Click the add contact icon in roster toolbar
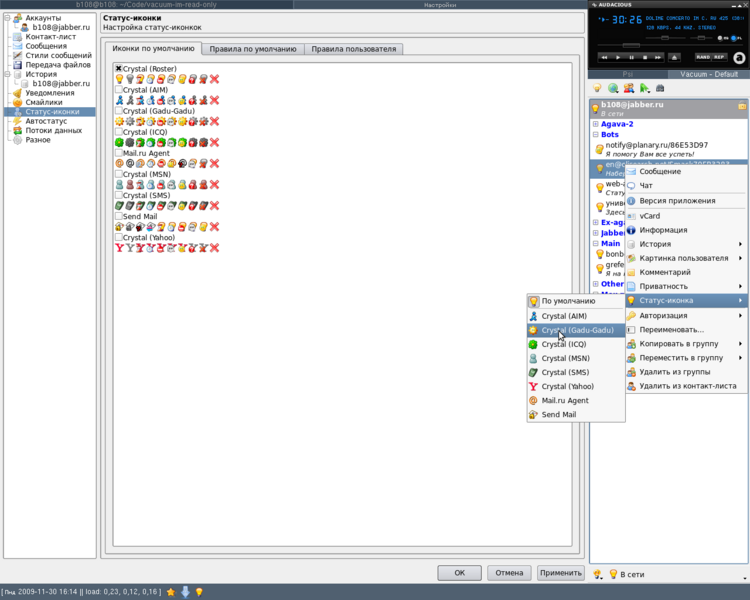 tap(628, 88)
